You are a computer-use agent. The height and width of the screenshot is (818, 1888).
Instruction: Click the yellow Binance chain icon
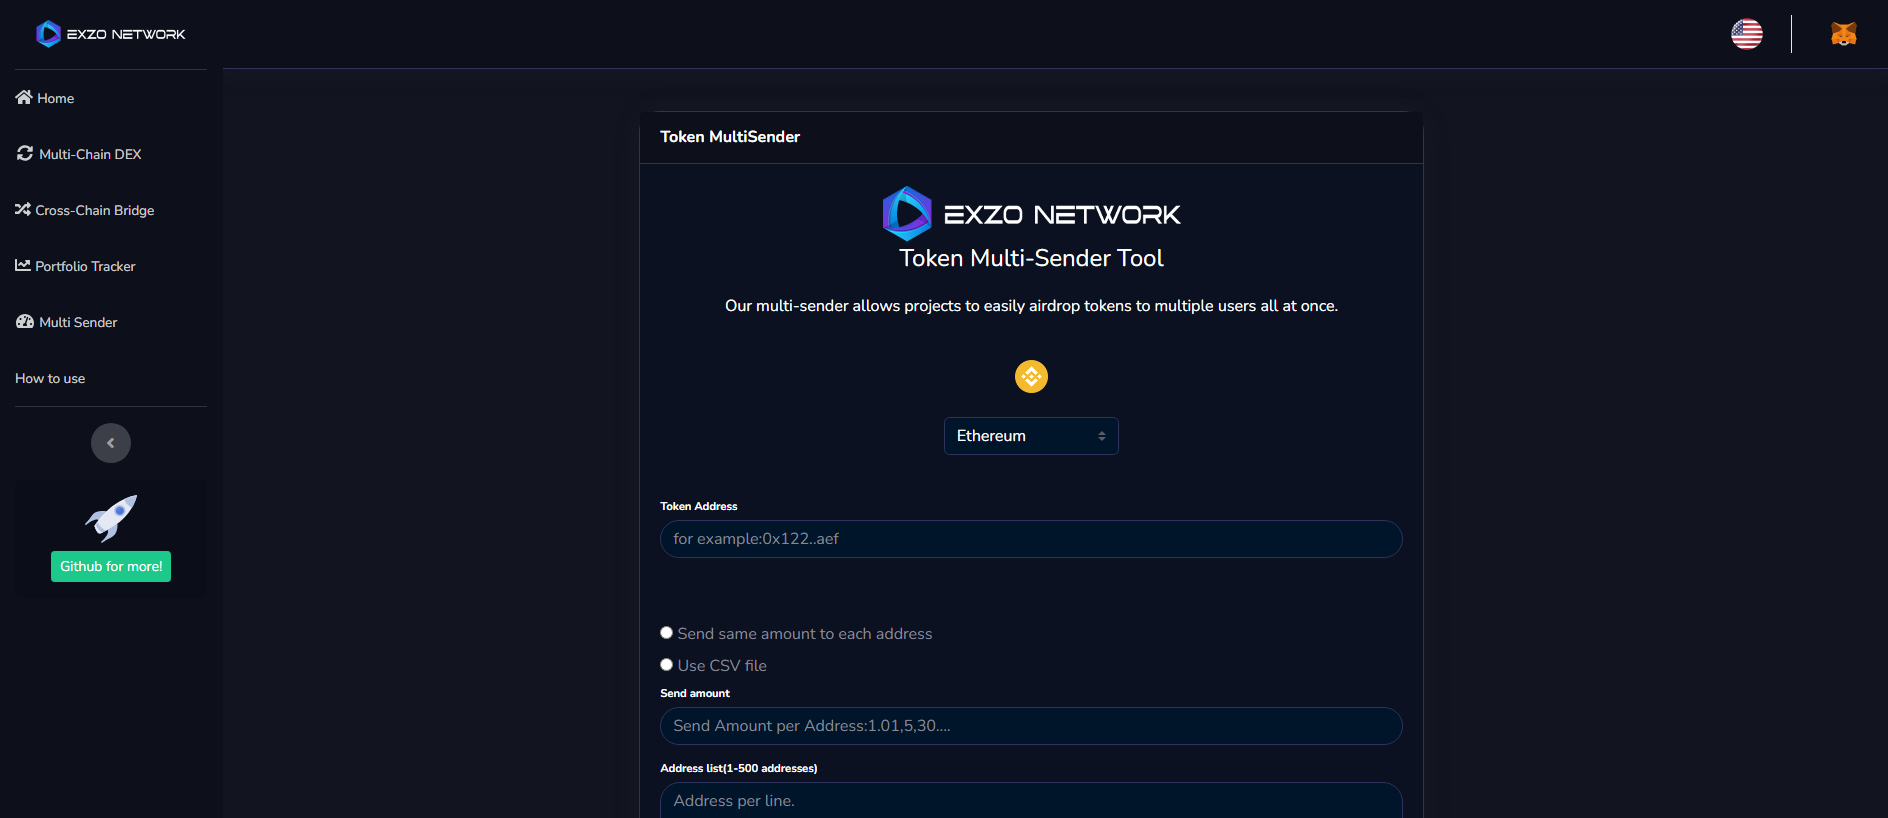[1031, 376]
